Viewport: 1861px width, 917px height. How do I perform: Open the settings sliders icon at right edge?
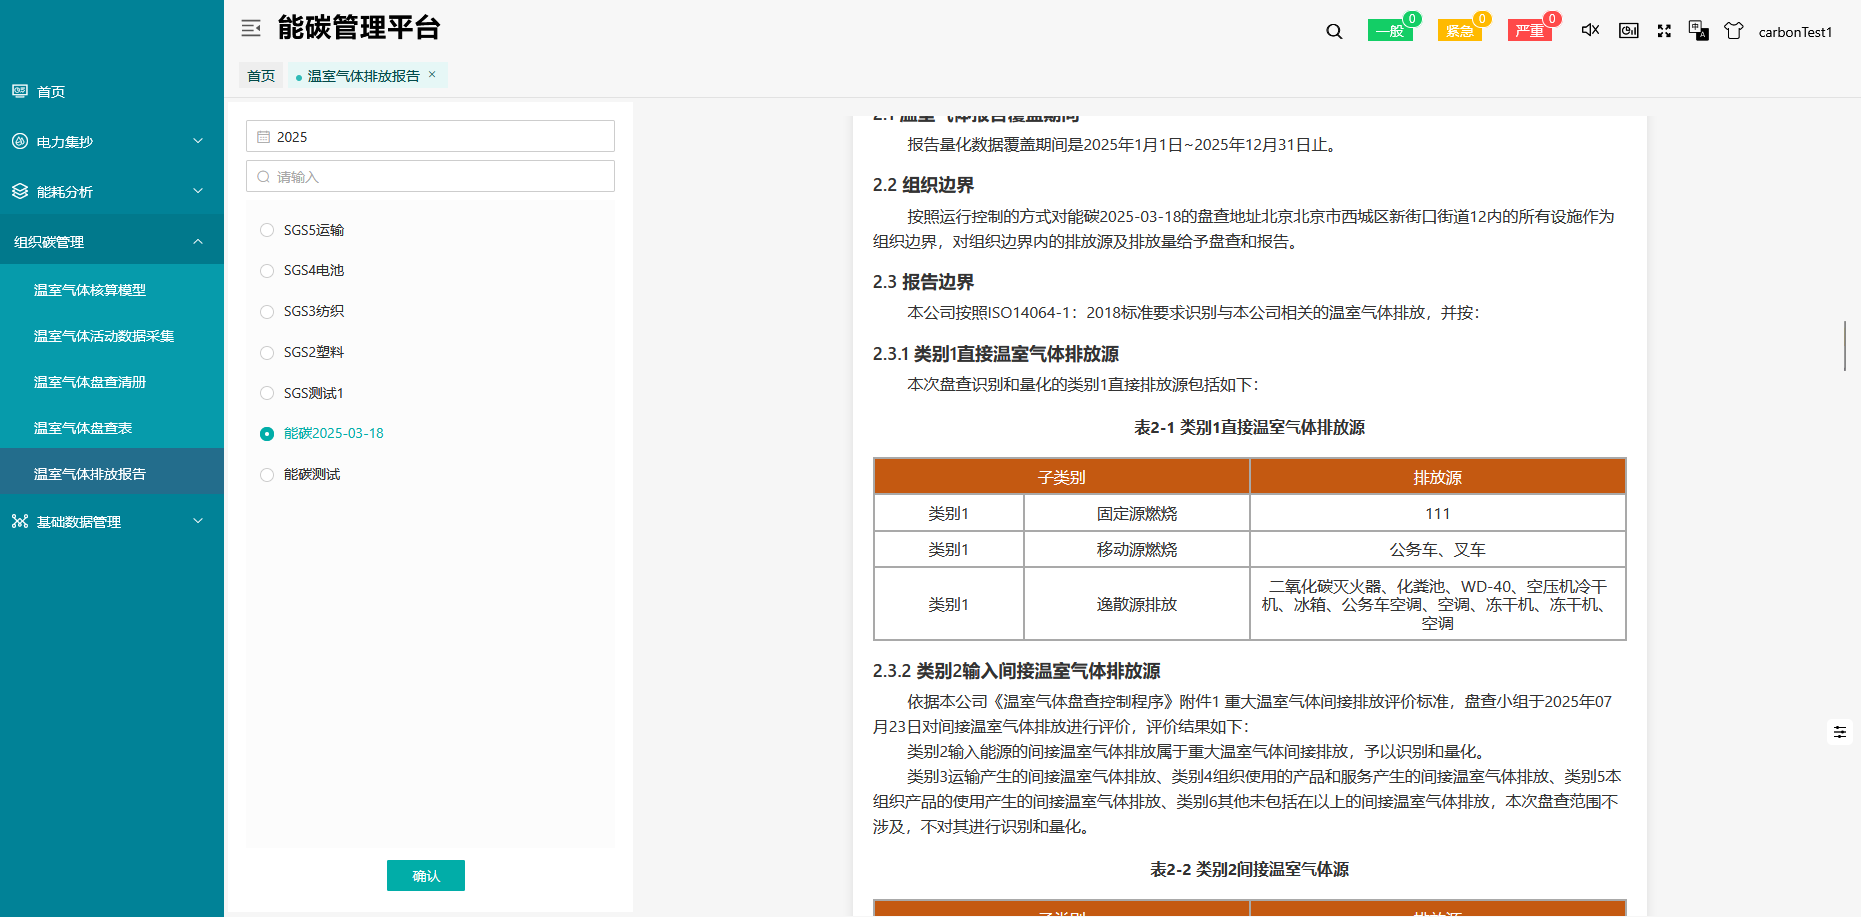tap(1839, 732)
